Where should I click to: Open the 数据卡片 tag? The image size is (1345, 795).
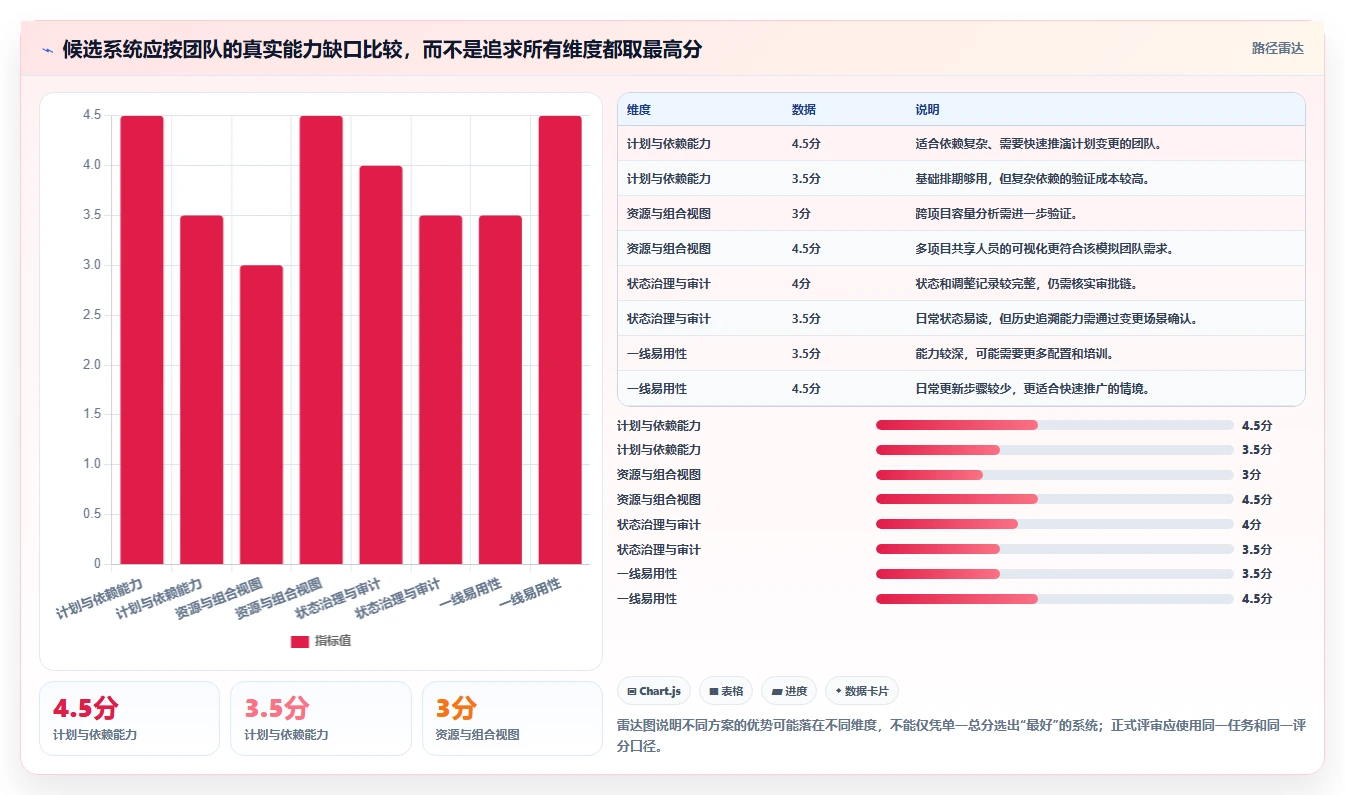[861, 691]
